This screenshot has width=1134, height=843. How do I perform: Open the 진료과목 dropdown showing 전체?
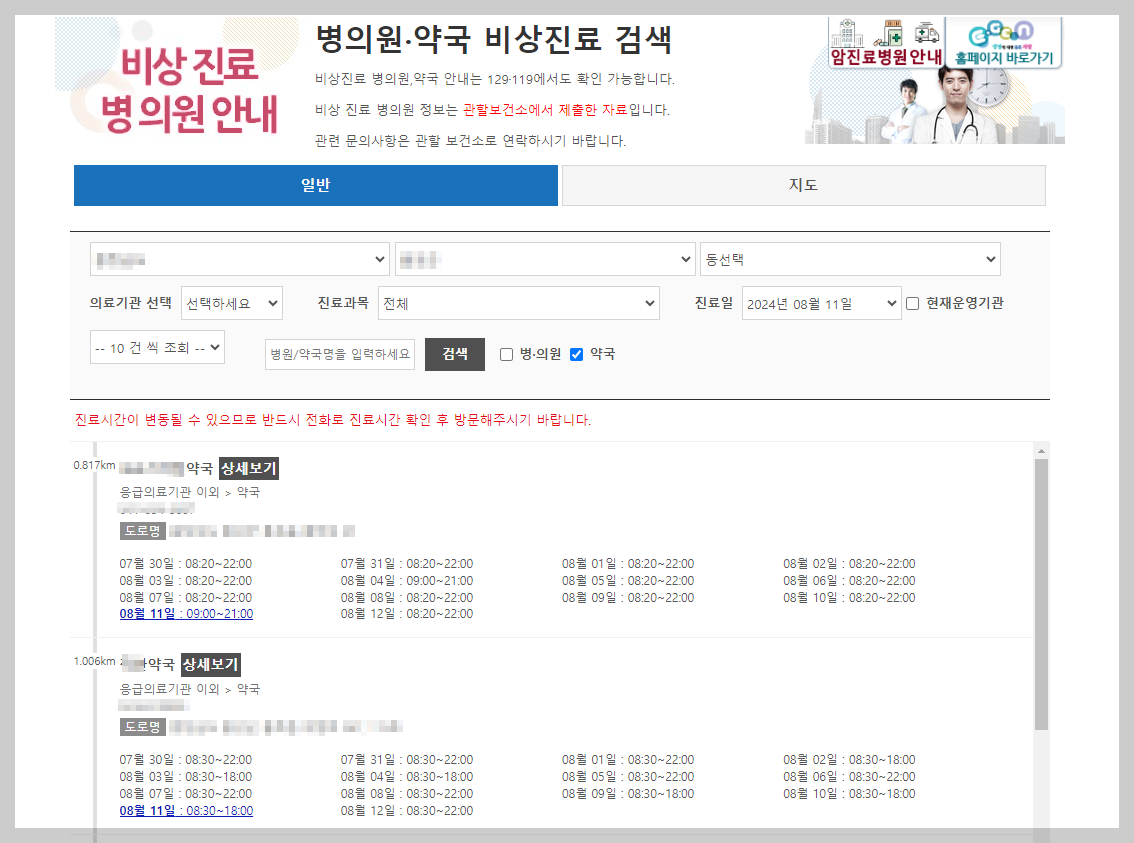tap(518, 304)
